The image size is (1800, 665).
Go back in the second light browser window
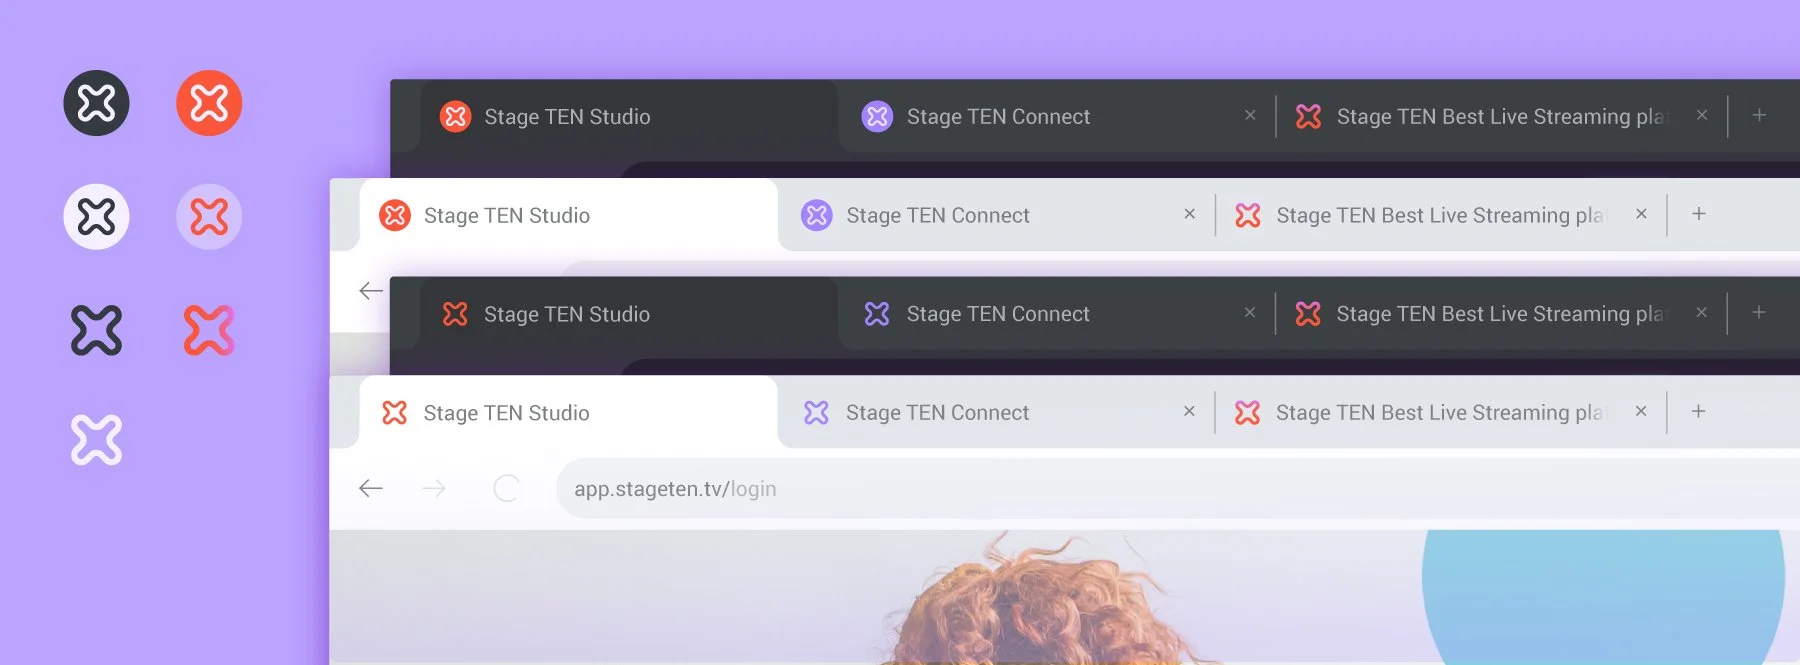tap(371, 291)
